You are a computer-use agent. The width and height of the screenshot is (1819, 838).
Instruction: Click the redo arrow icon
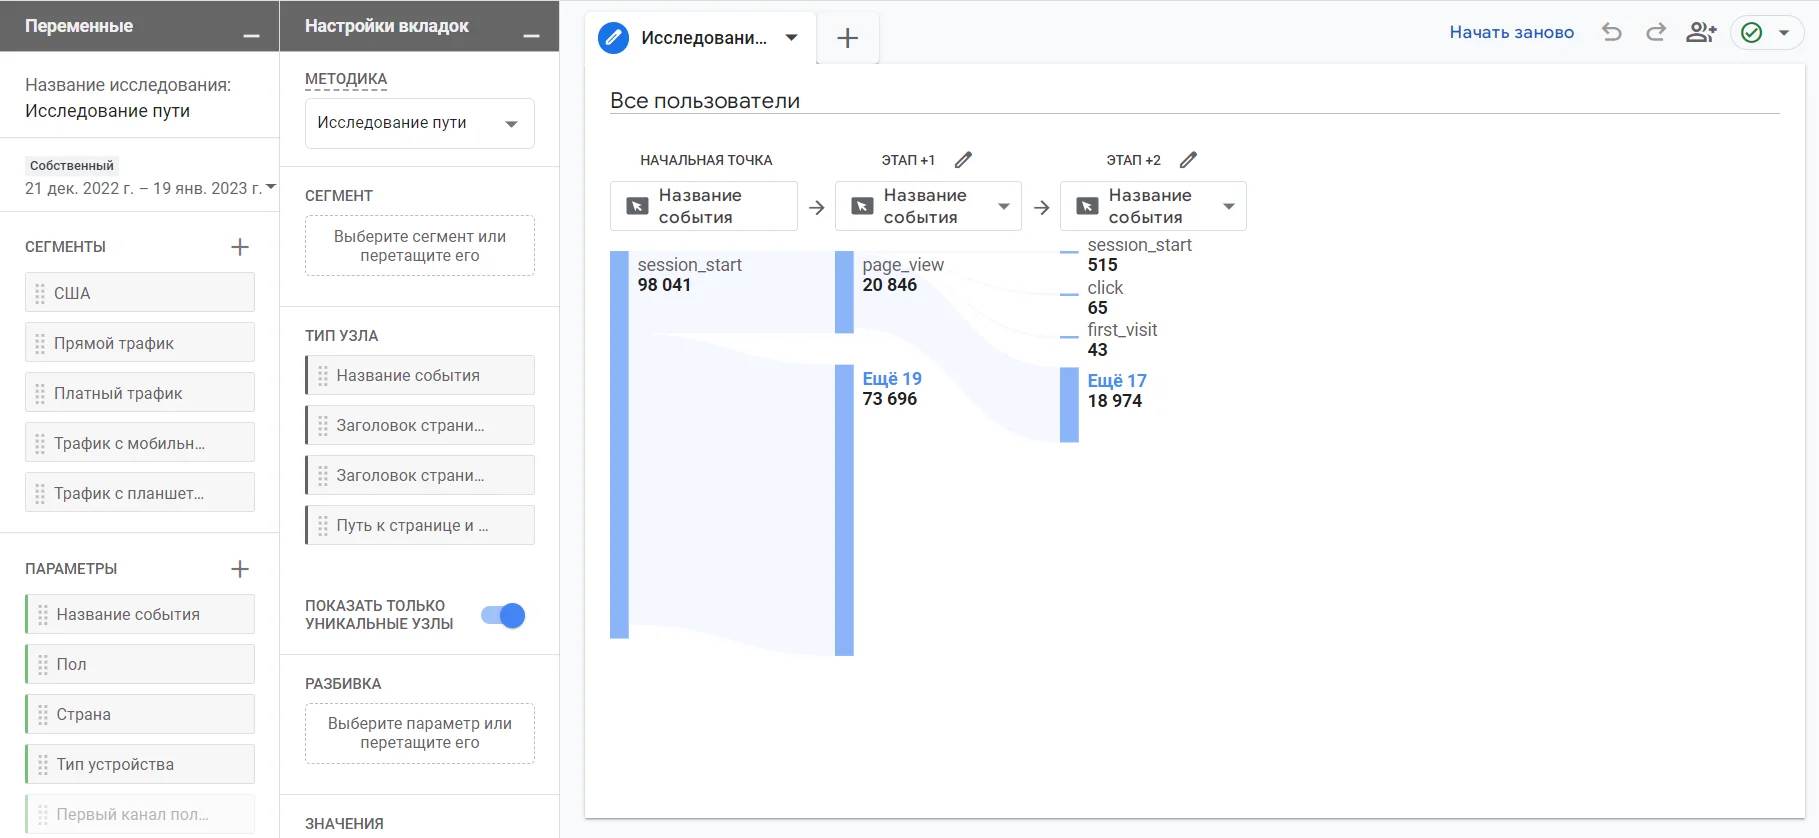click(1656, 32)
